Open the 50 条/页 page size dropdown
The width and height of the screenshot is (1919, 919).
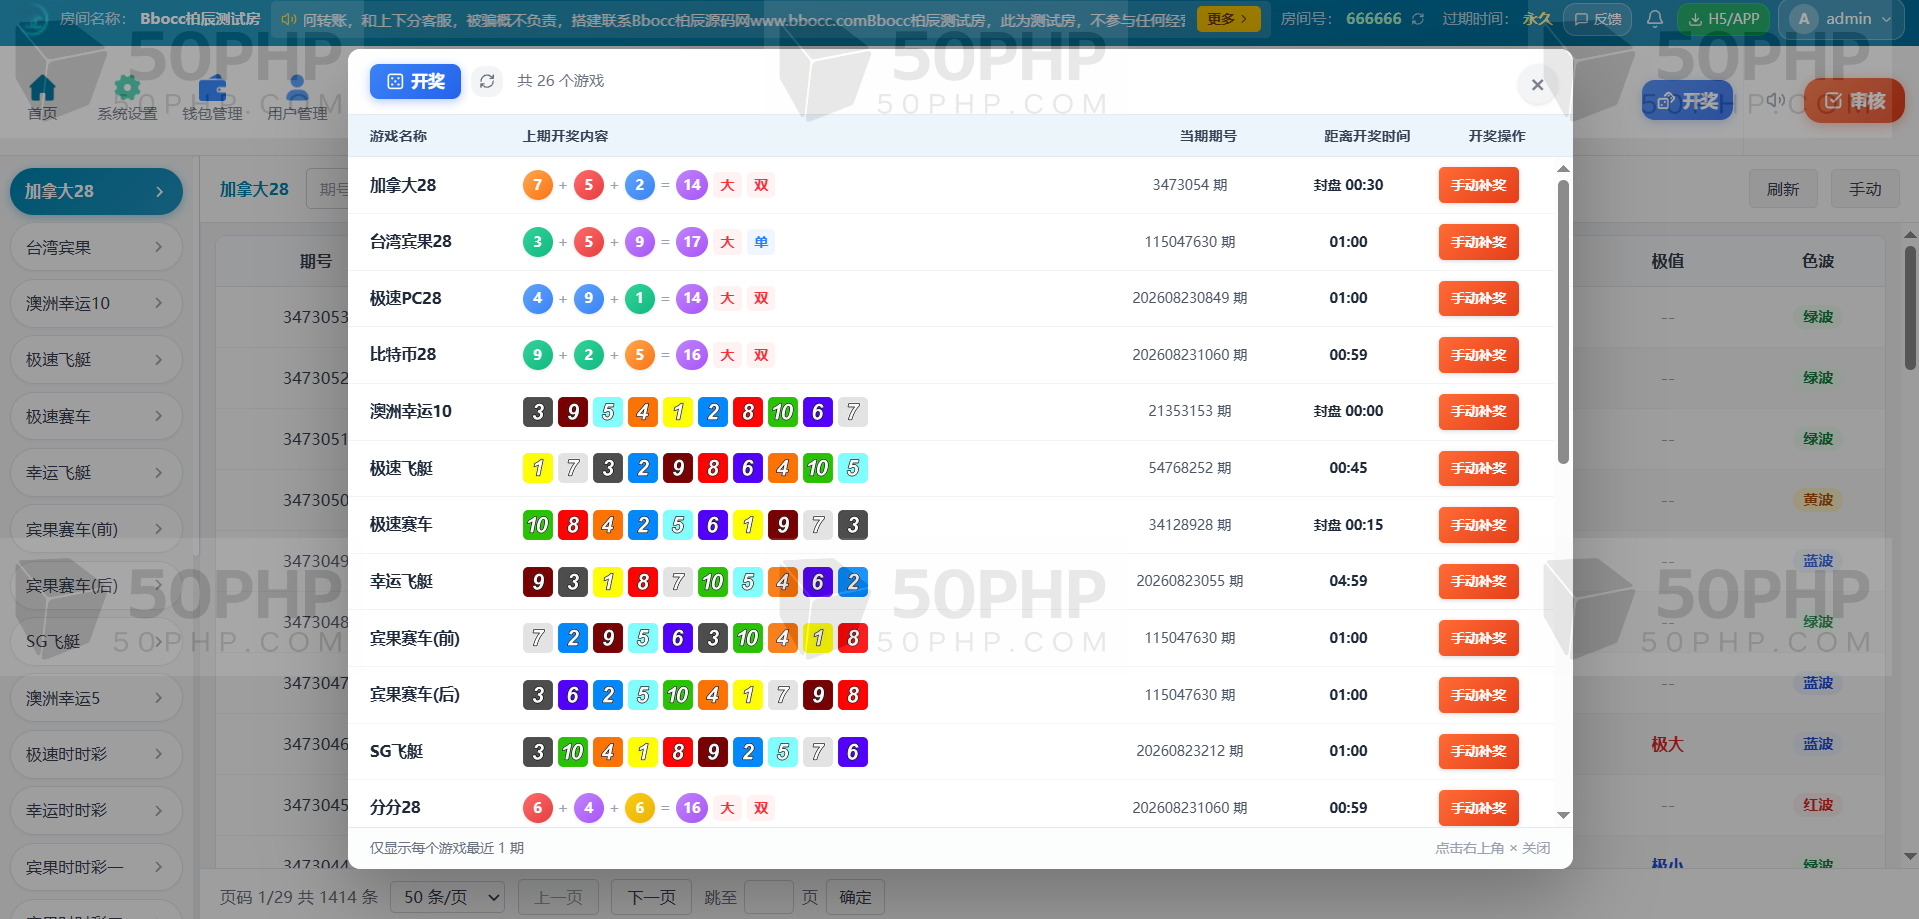coord(447,897)
